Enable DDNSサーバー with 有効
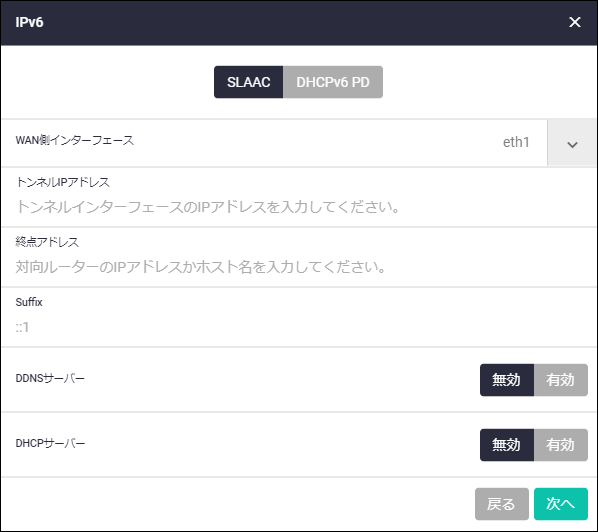Screen dimensions: 598x532 tap(561, 380)
